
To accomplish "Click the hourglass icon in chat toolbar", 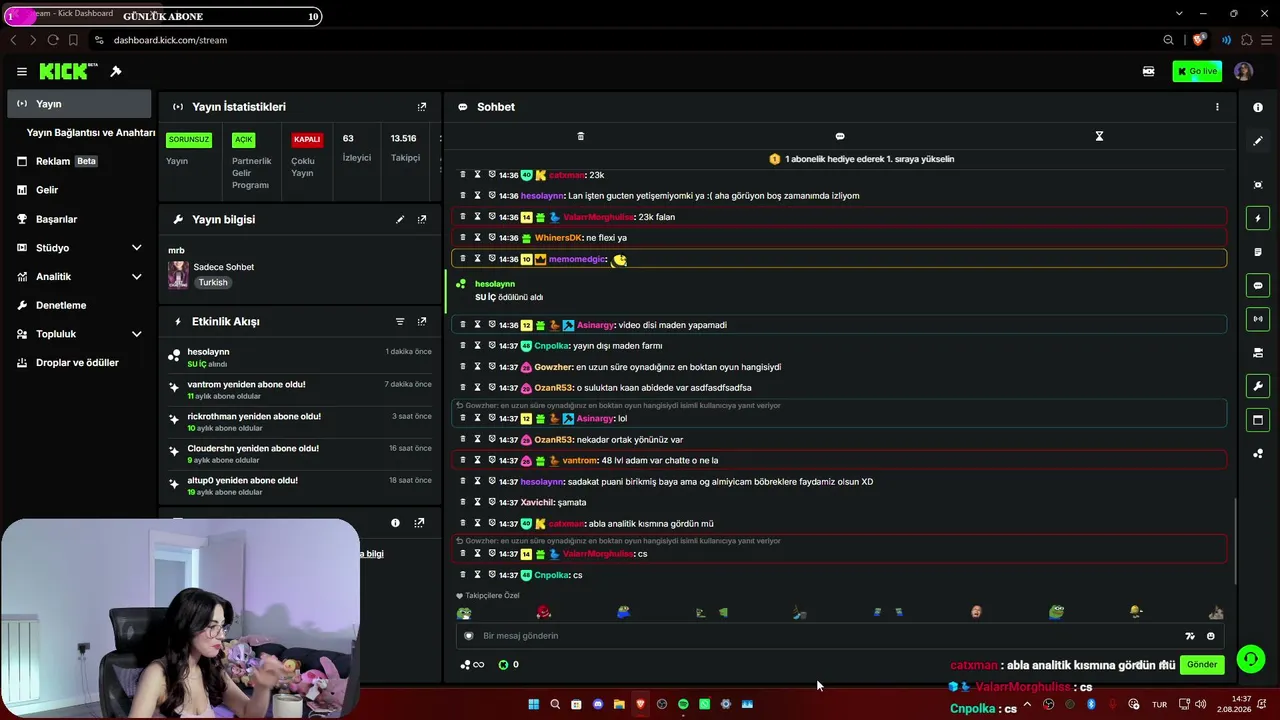I will tap(1099, 136).
